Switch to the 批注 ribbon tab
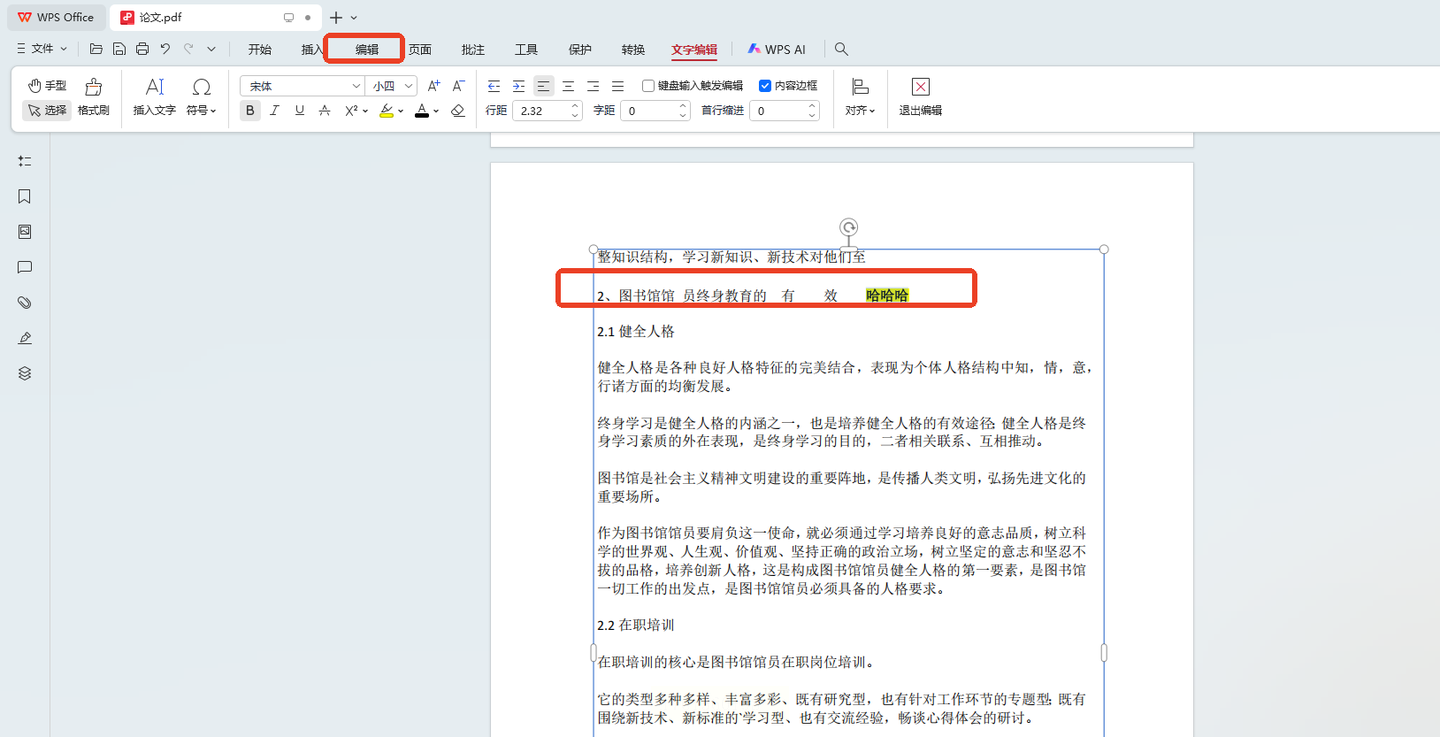Image resolution: width=1440 pixels, height=737 pixels. point(473,49)
